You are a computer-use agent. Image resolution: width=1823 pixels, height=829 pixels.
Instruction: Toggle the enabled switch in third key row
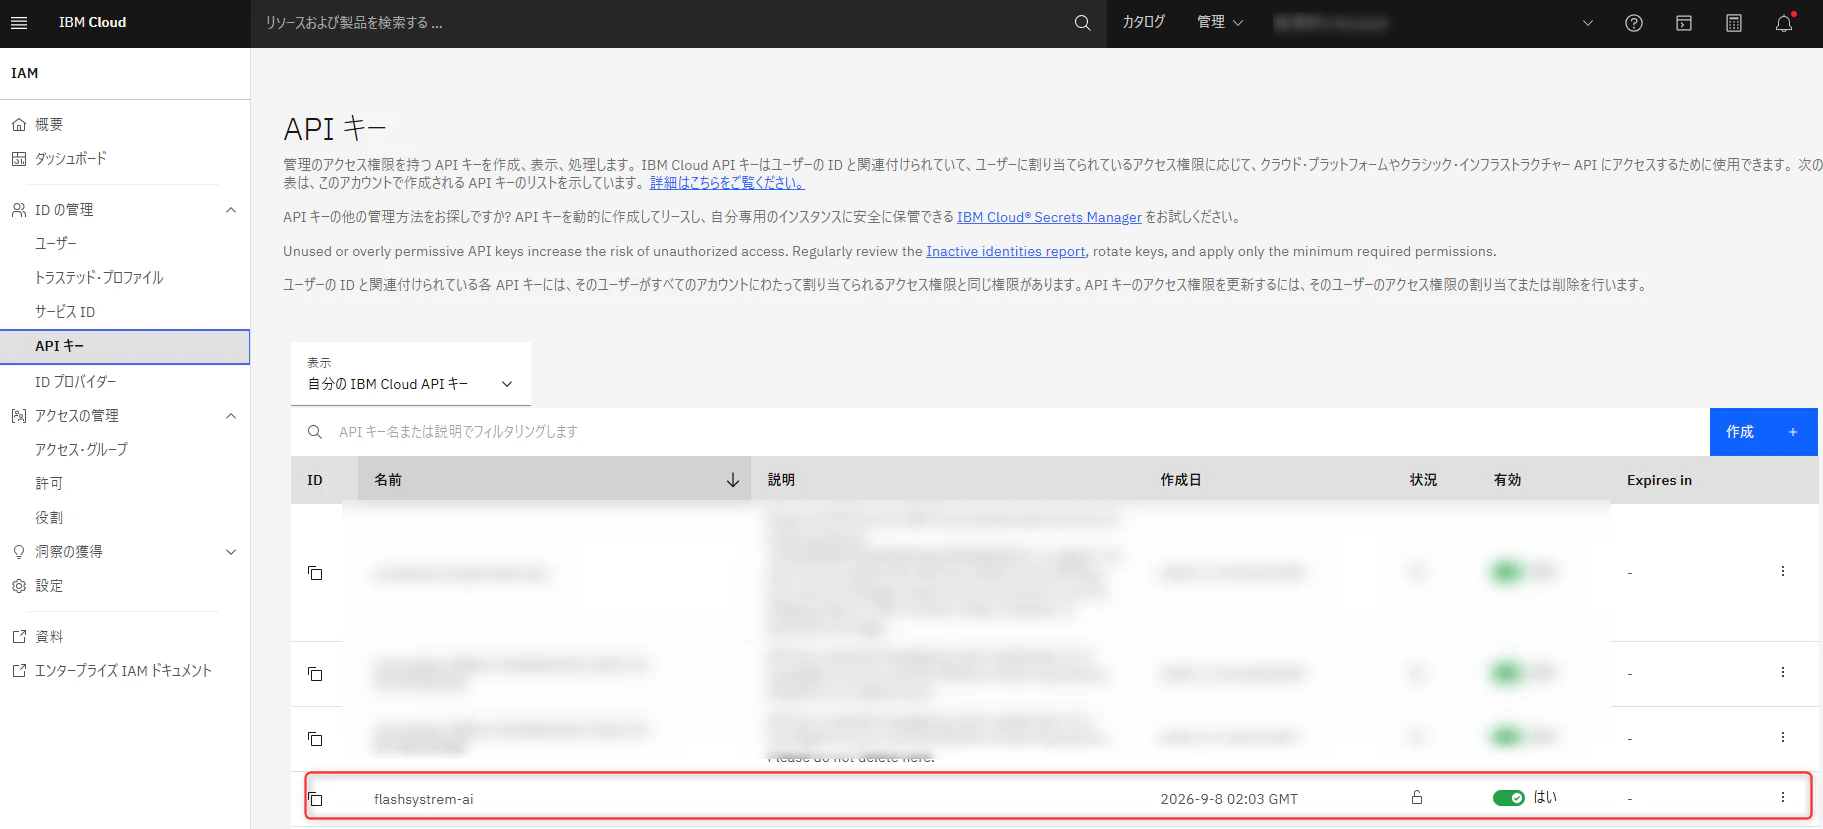click(1507, 738)
